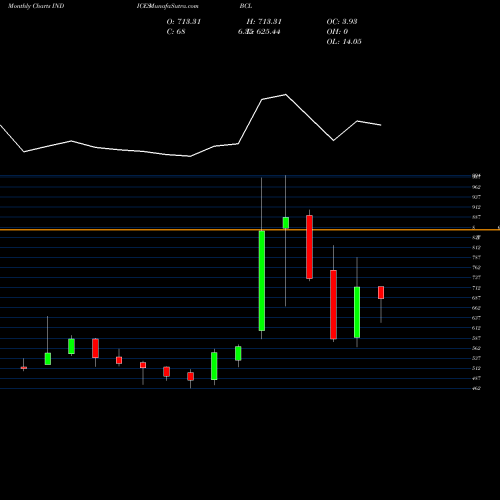Click the tallest green candlestick body

click(262, 281)
